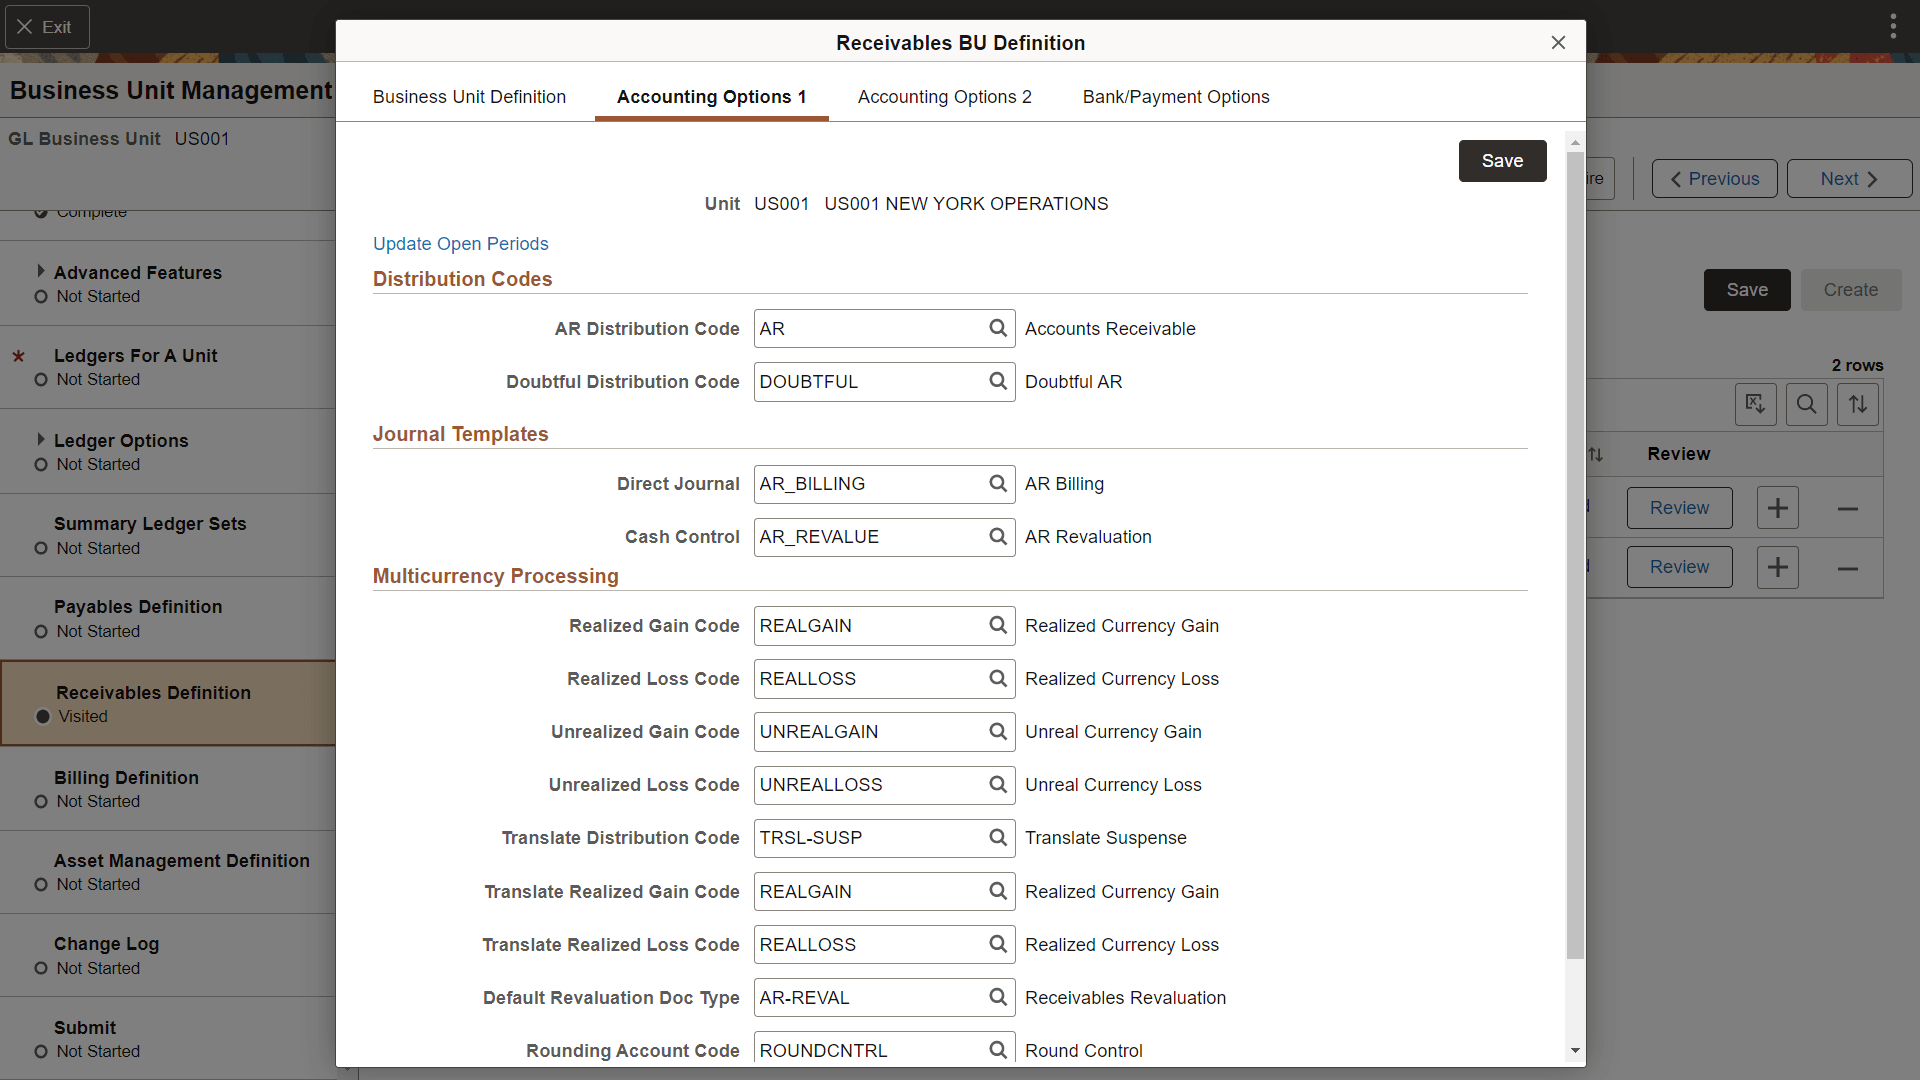Image resolution: width=1920 pixels, height=1080 pixels.
Task: Expand the Advanced Features section
Action: (41, 270)
